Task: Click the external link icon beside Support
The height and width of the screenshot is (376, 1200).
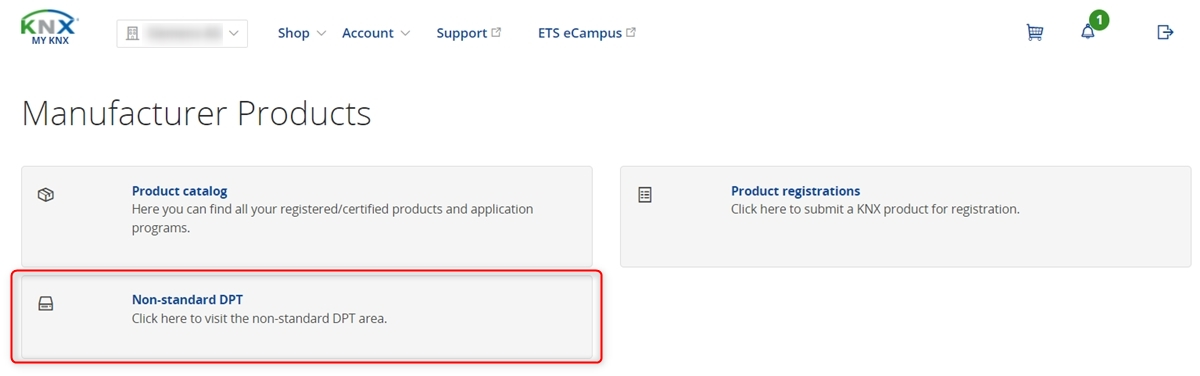Action: 497,32
